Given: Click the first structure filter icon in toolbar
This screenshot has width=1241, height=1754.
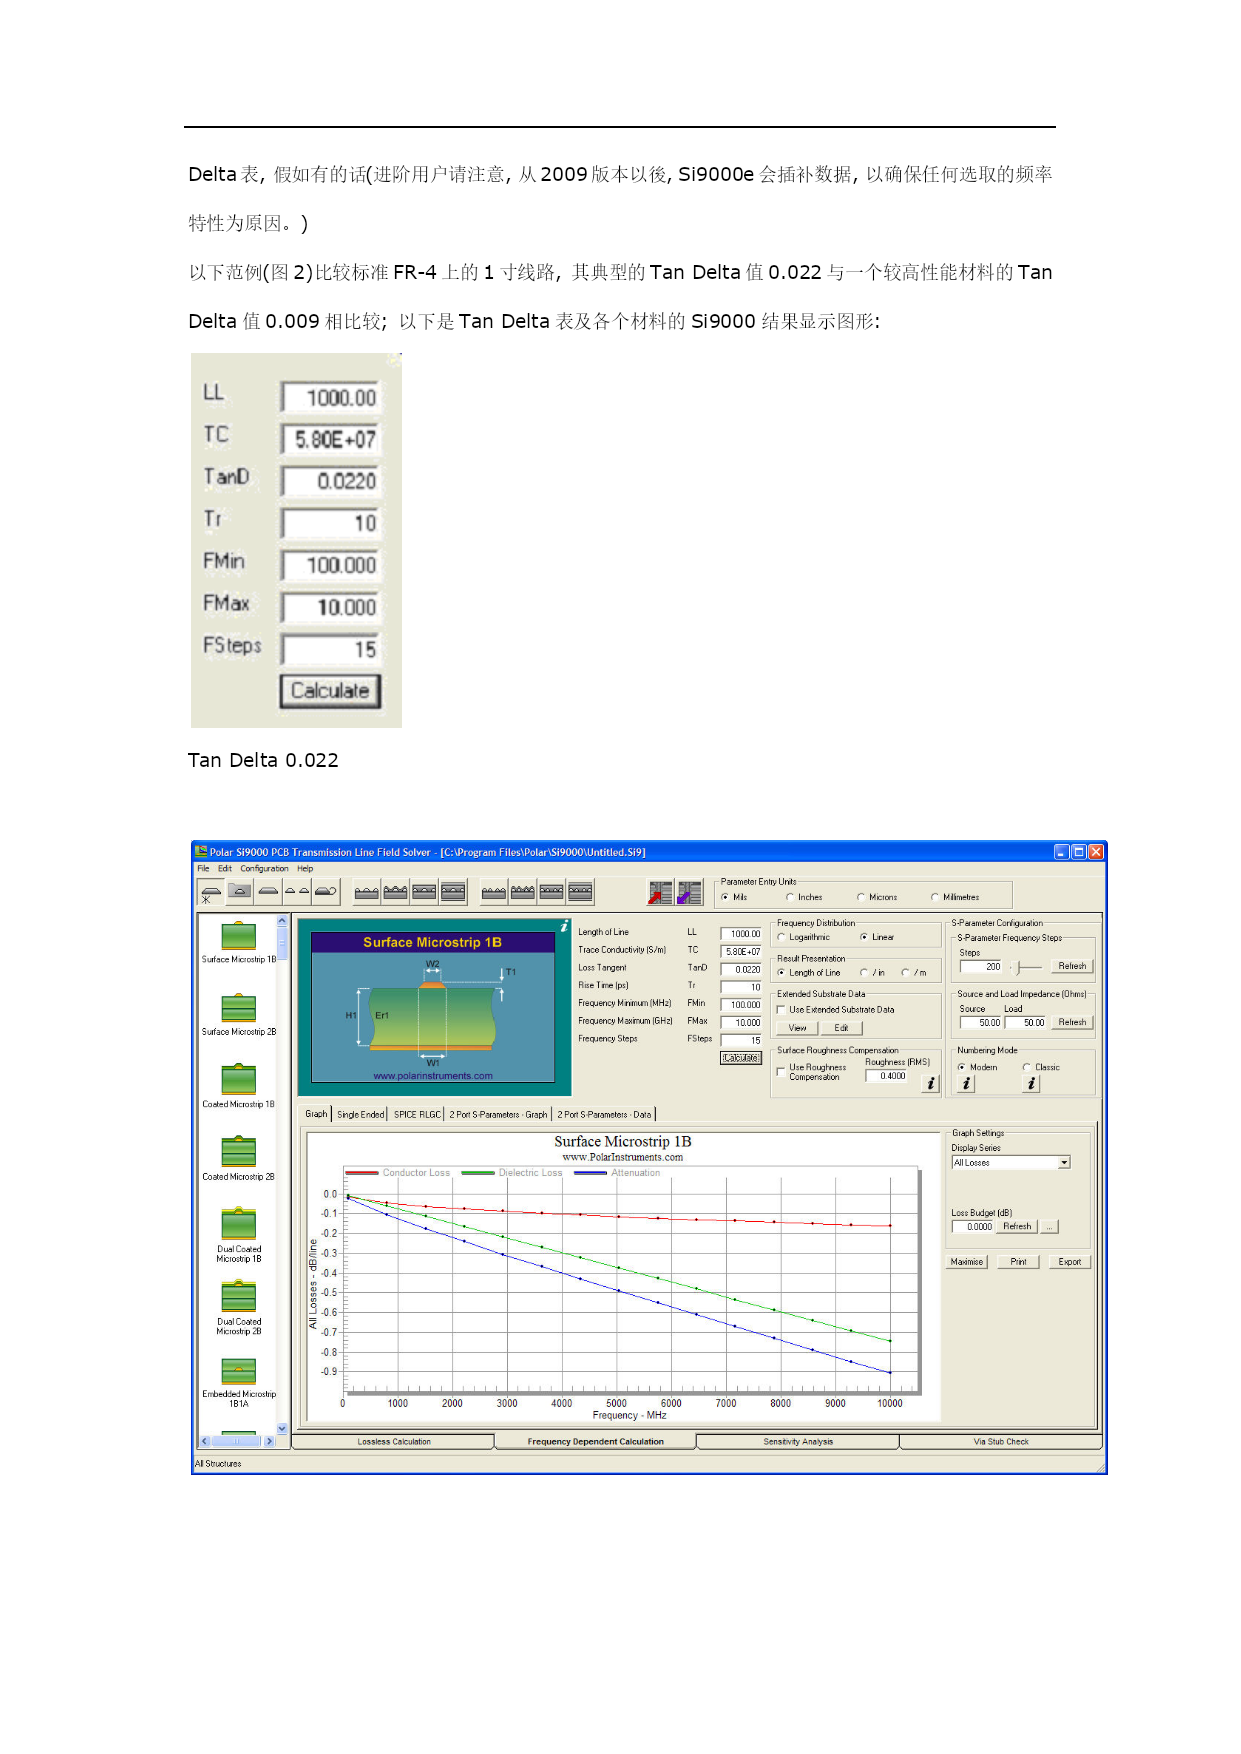Looking at the screenshot, I should point(211,892).
